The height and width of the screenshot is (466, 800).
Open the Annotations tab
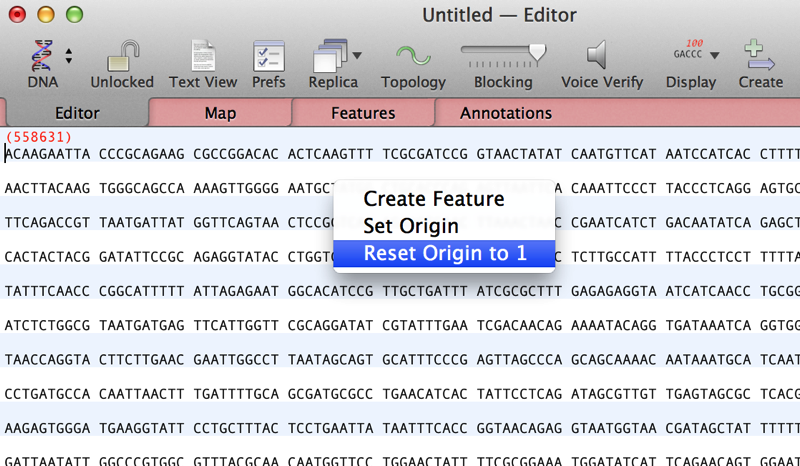coord(506,113)
